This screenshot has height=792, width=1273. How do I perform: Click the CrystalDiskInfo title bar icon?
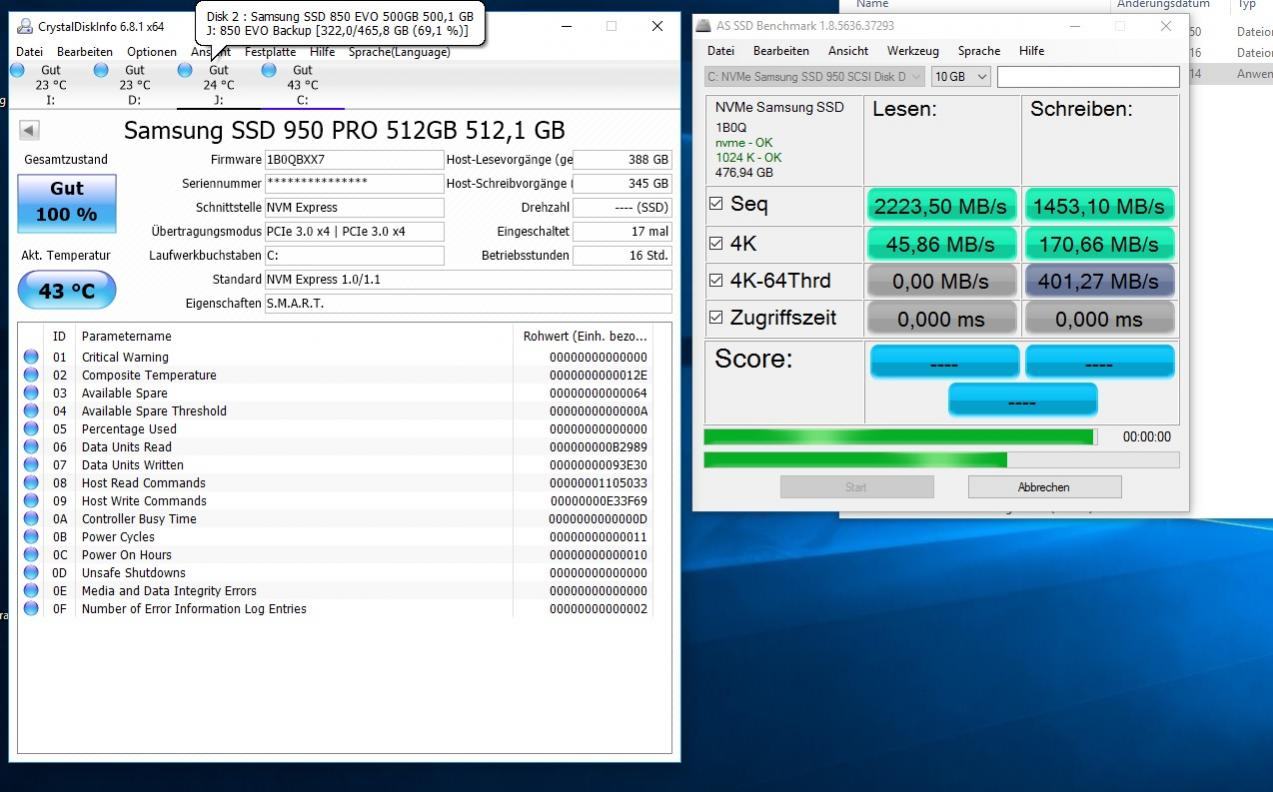25,27
